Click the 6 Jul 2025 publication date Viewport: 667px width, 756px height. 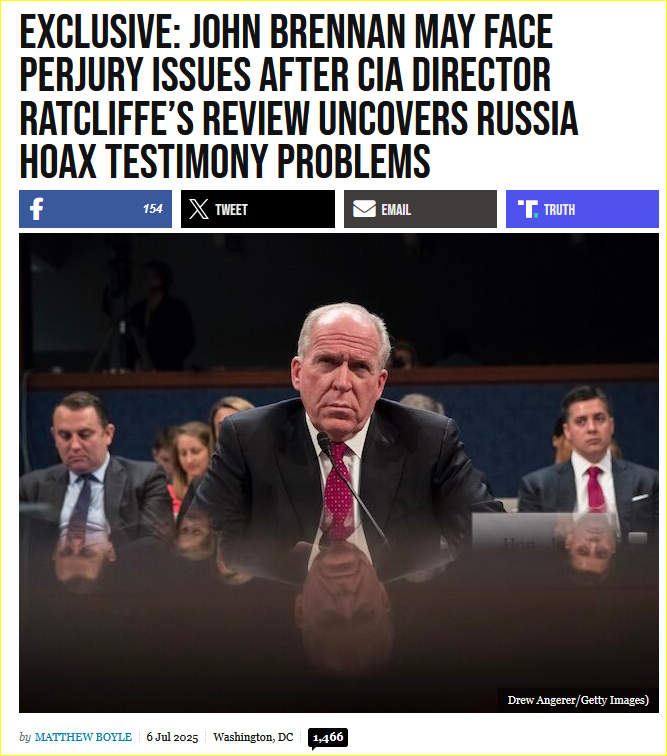(x=172, y=737)
